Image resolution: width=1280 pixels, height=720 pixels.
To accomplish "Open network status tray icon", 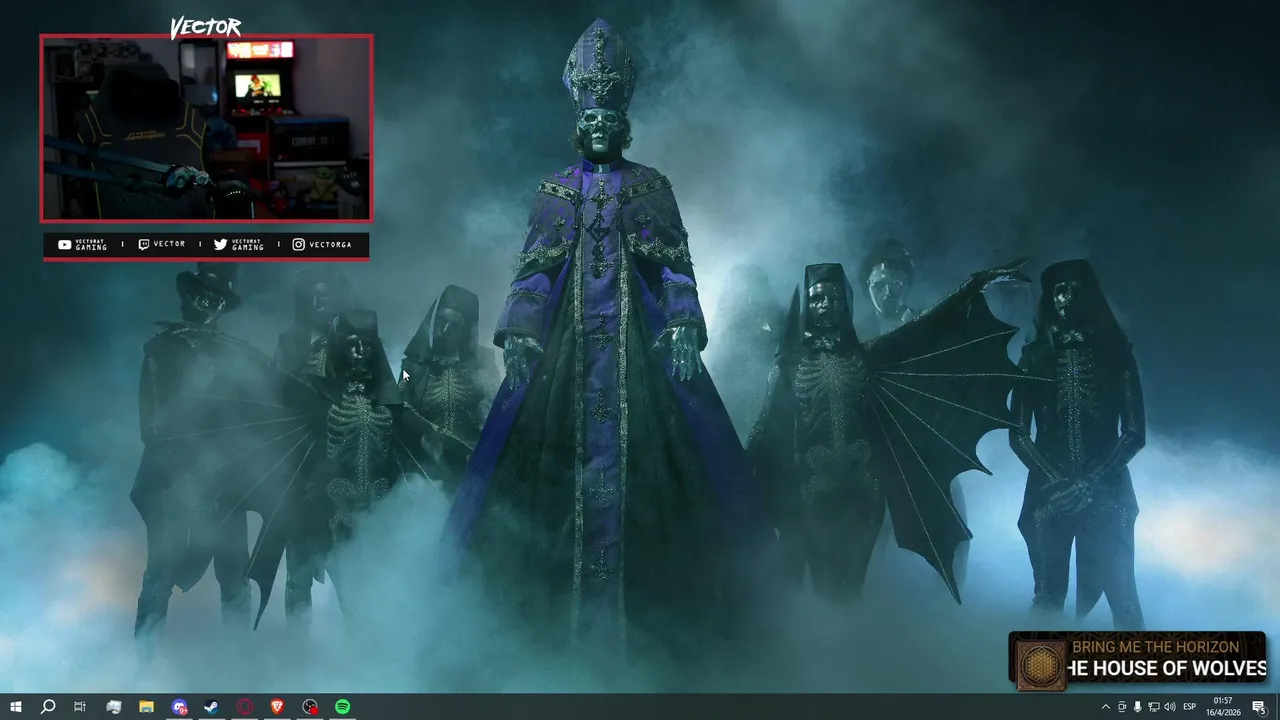I will [1153, 707].
